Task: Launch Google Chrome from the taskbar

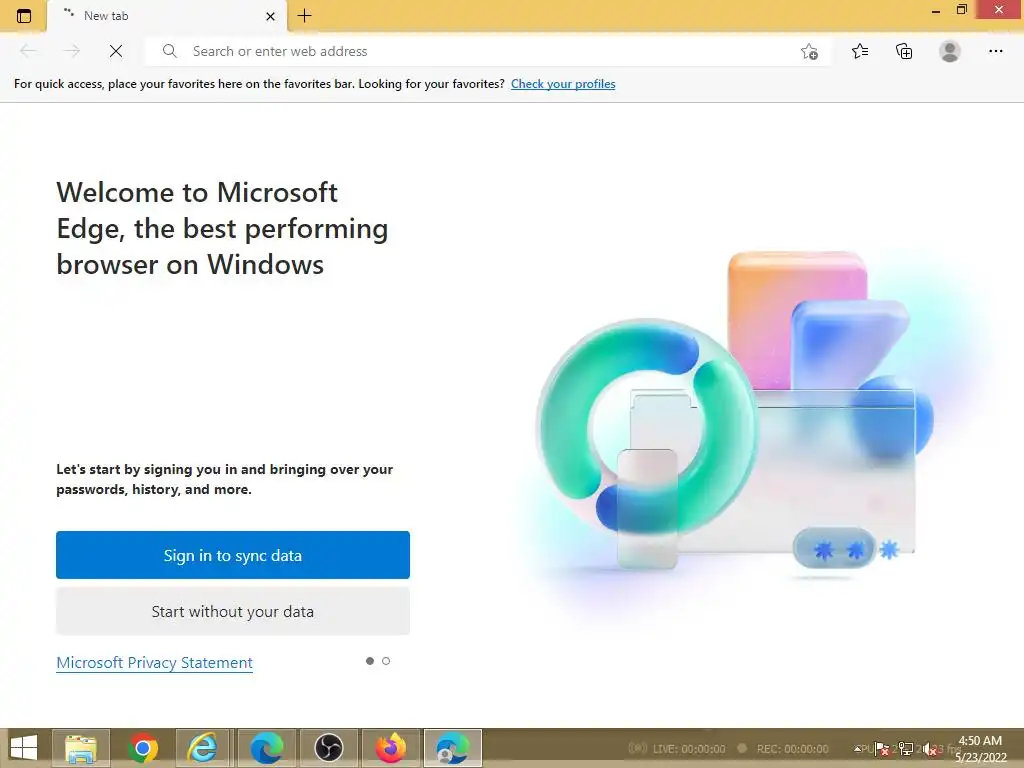Action: pos(143,748)
